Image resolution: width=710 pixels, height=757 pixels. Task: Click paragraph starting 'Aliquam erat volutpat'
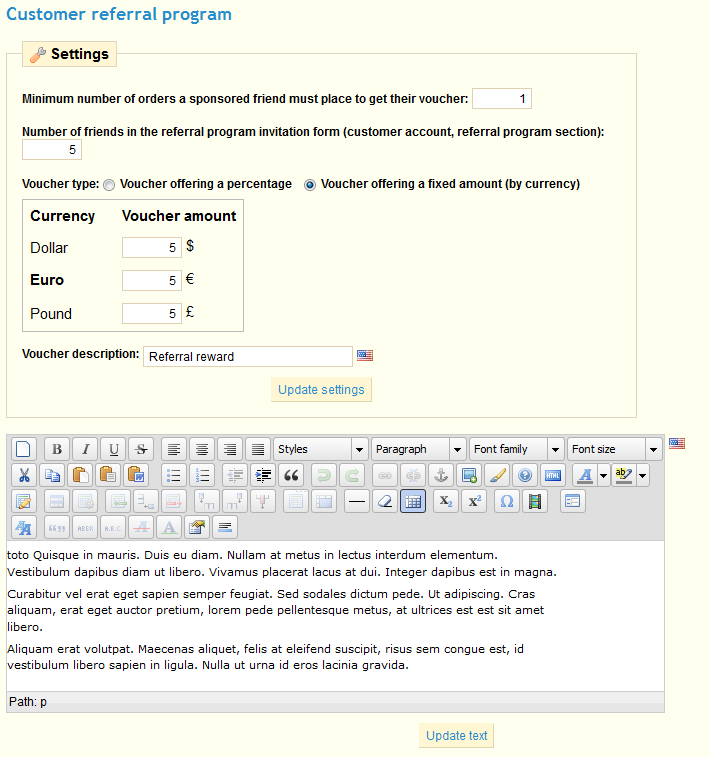[x=265, y=657]
